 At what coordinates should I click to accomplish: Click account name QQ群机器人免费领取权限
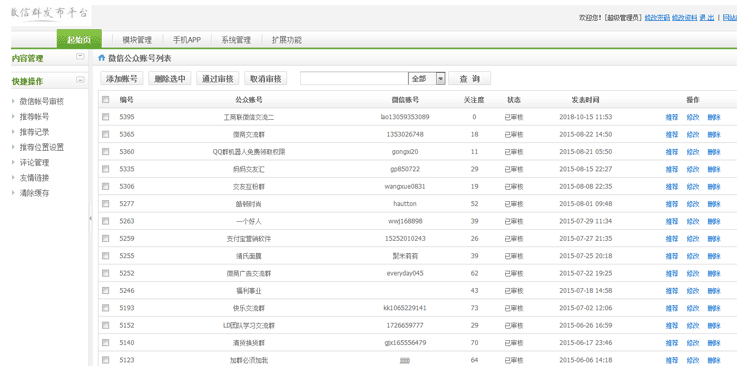249,152
